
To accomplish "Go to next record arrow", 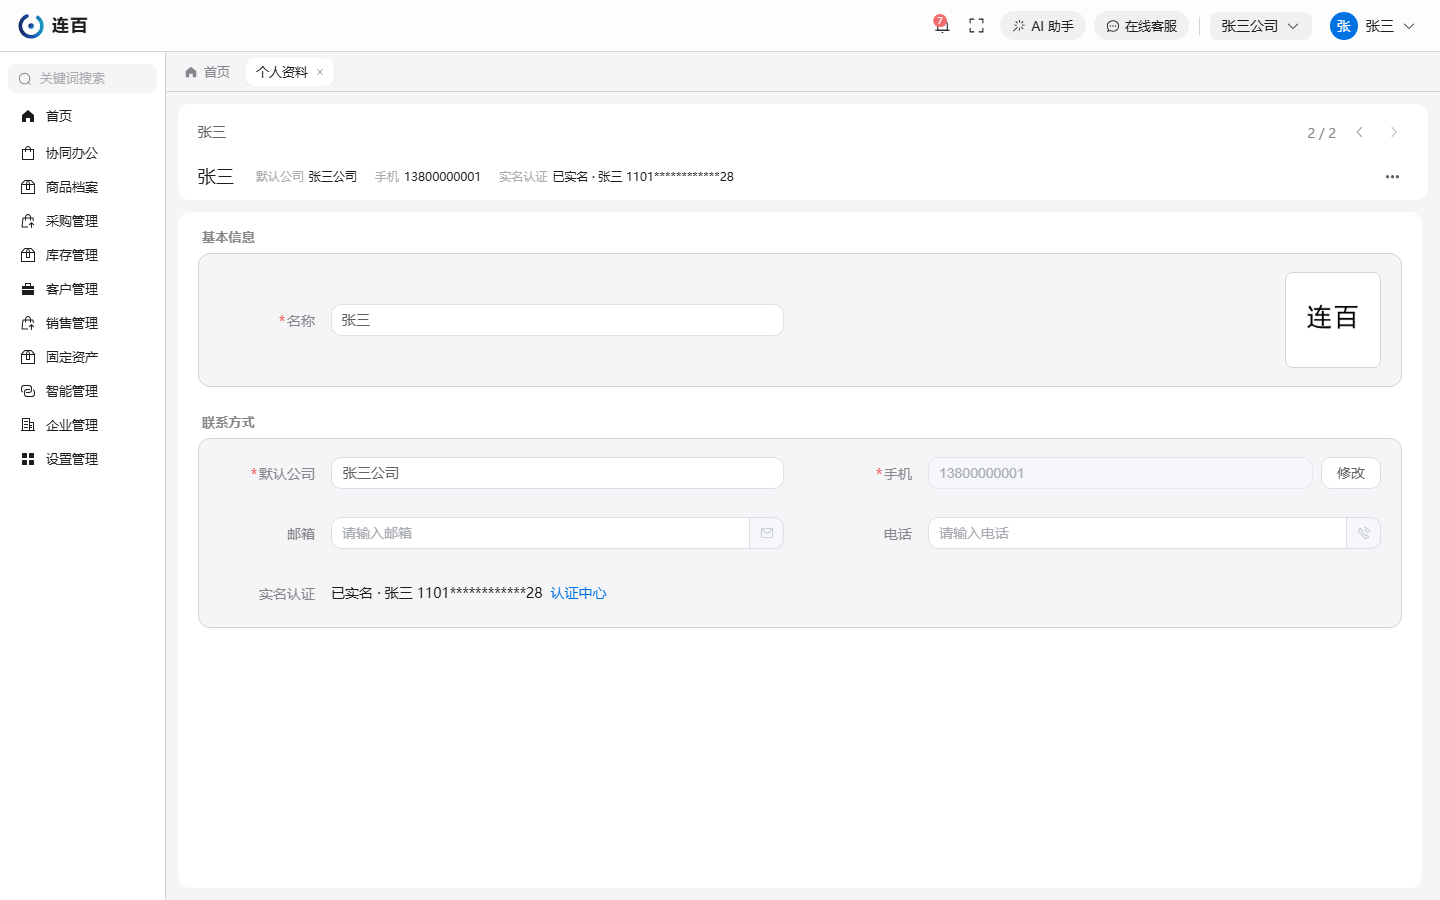I will click(1394, 132).
